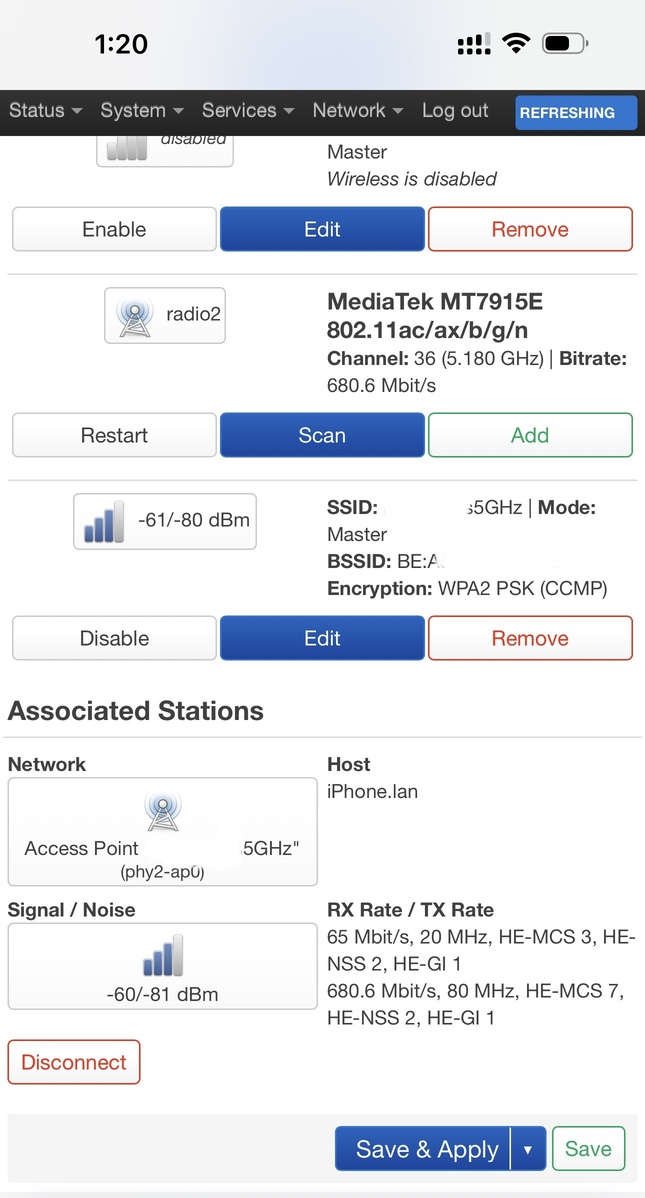The height and width of the screenshot is (1198, 645).
Task: Tap the battery icon in the status bar
Action: click(565, 44)
